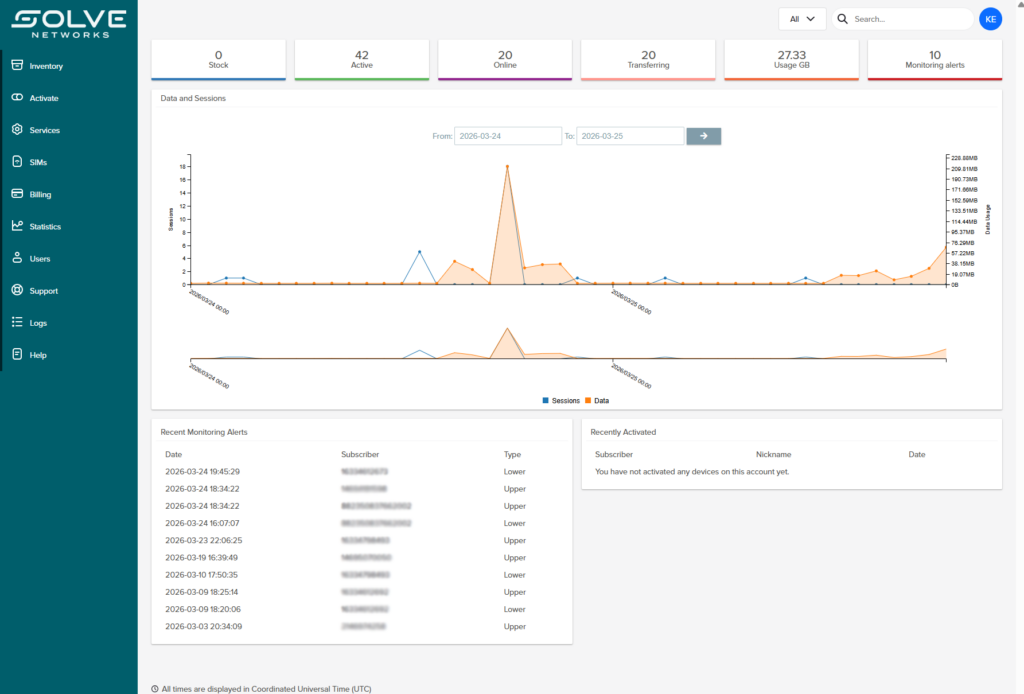The image size is (1024, 694).
Task: Click the Activate link icon in sidebar
Action: coord(17,97)
